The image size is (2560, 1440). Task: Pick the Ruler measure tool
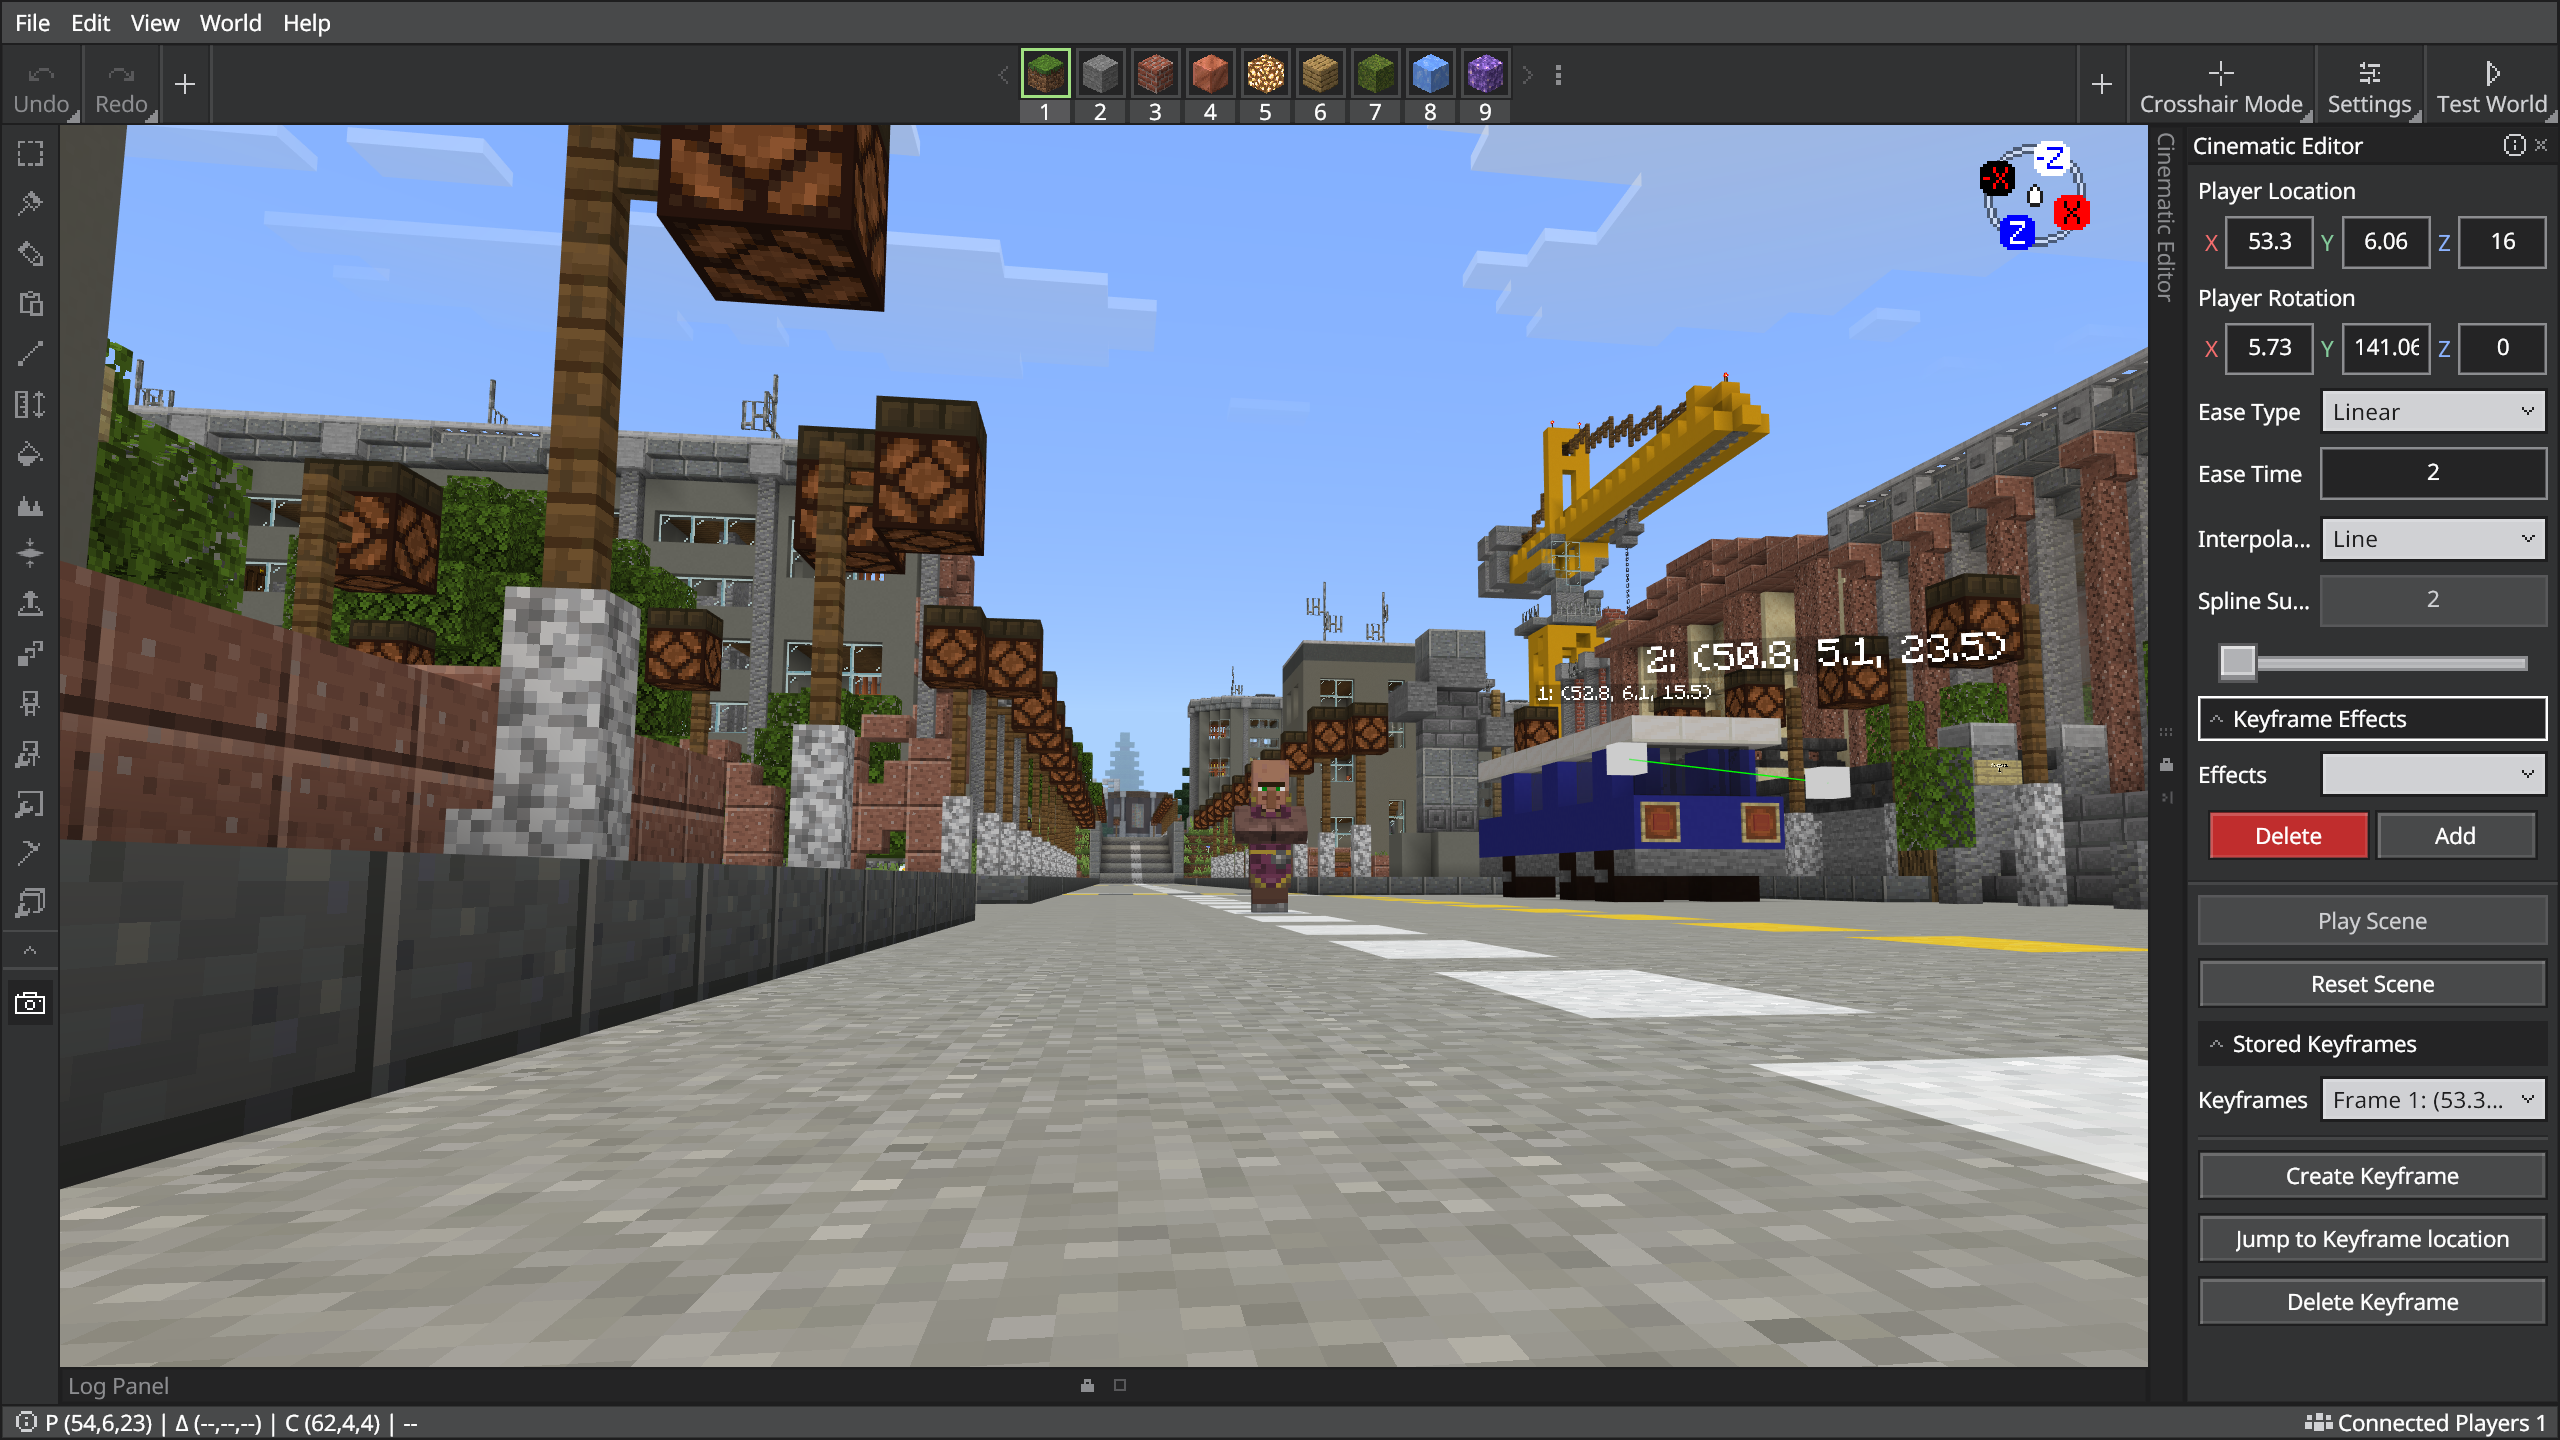(x=30, y=404)
